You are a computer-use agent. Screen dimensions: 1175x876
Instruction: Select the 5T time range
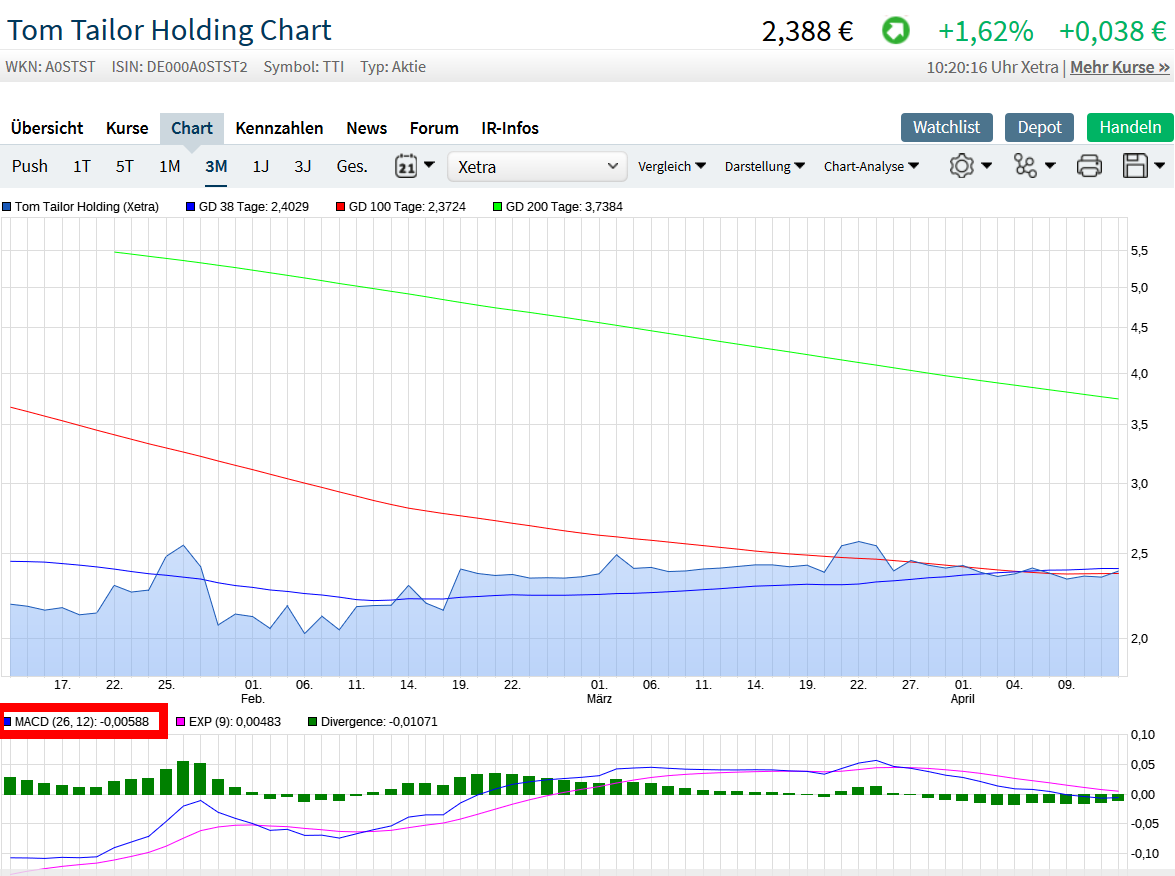(x=124, y=166)
